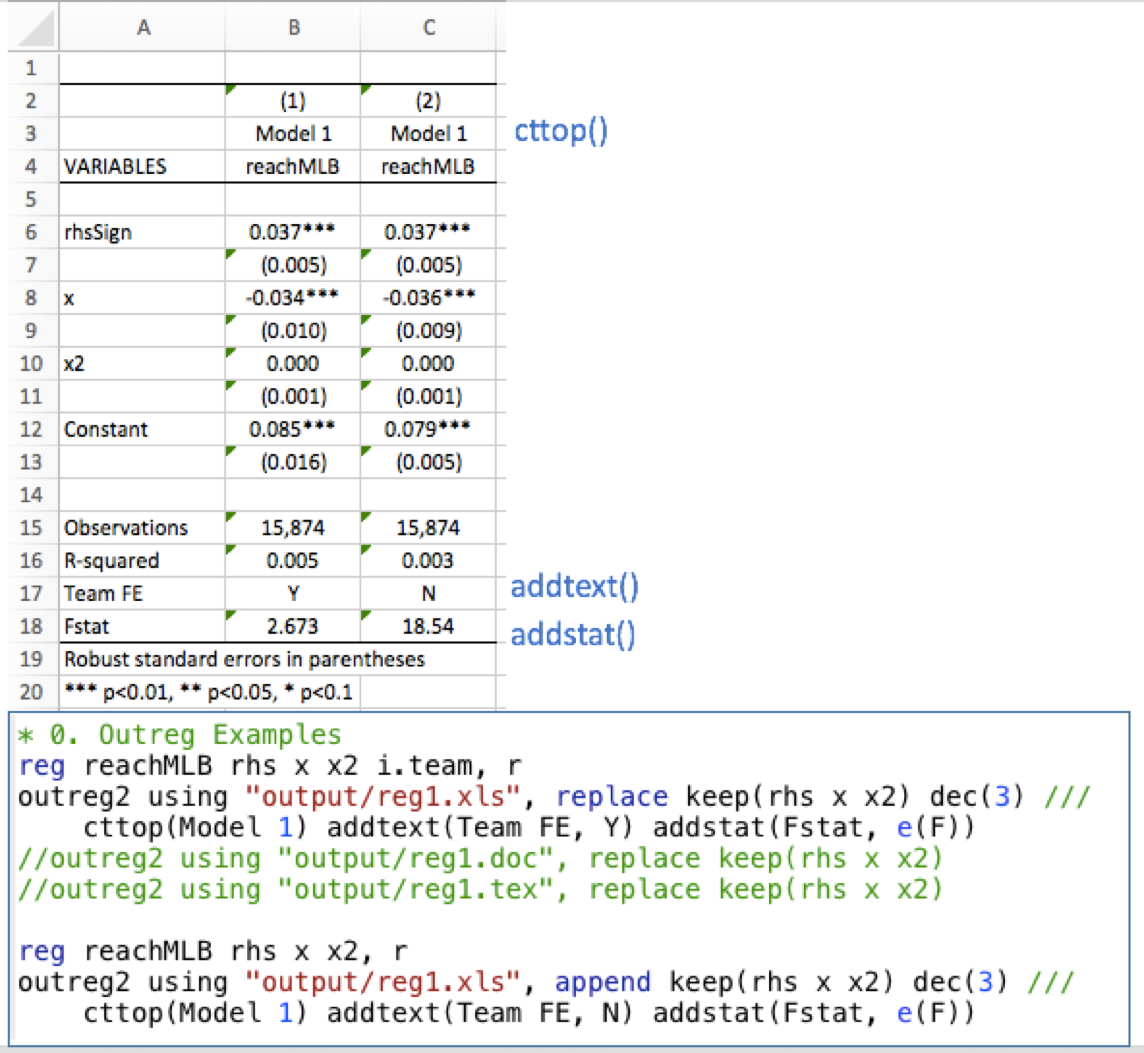1144x1053 pixels.
Task: Click the Fstat label cell
Action: (142, 626)
